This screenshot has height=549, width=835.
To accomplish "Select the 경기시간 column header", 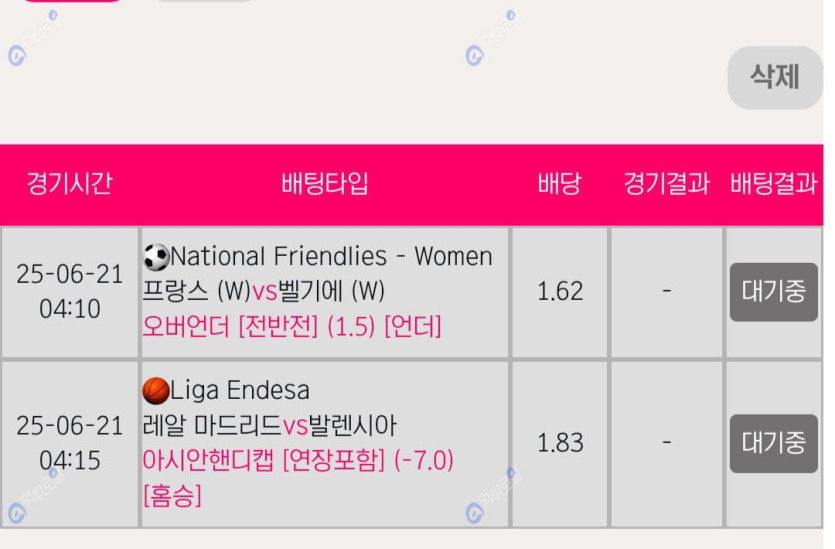I will click(69, 184).
